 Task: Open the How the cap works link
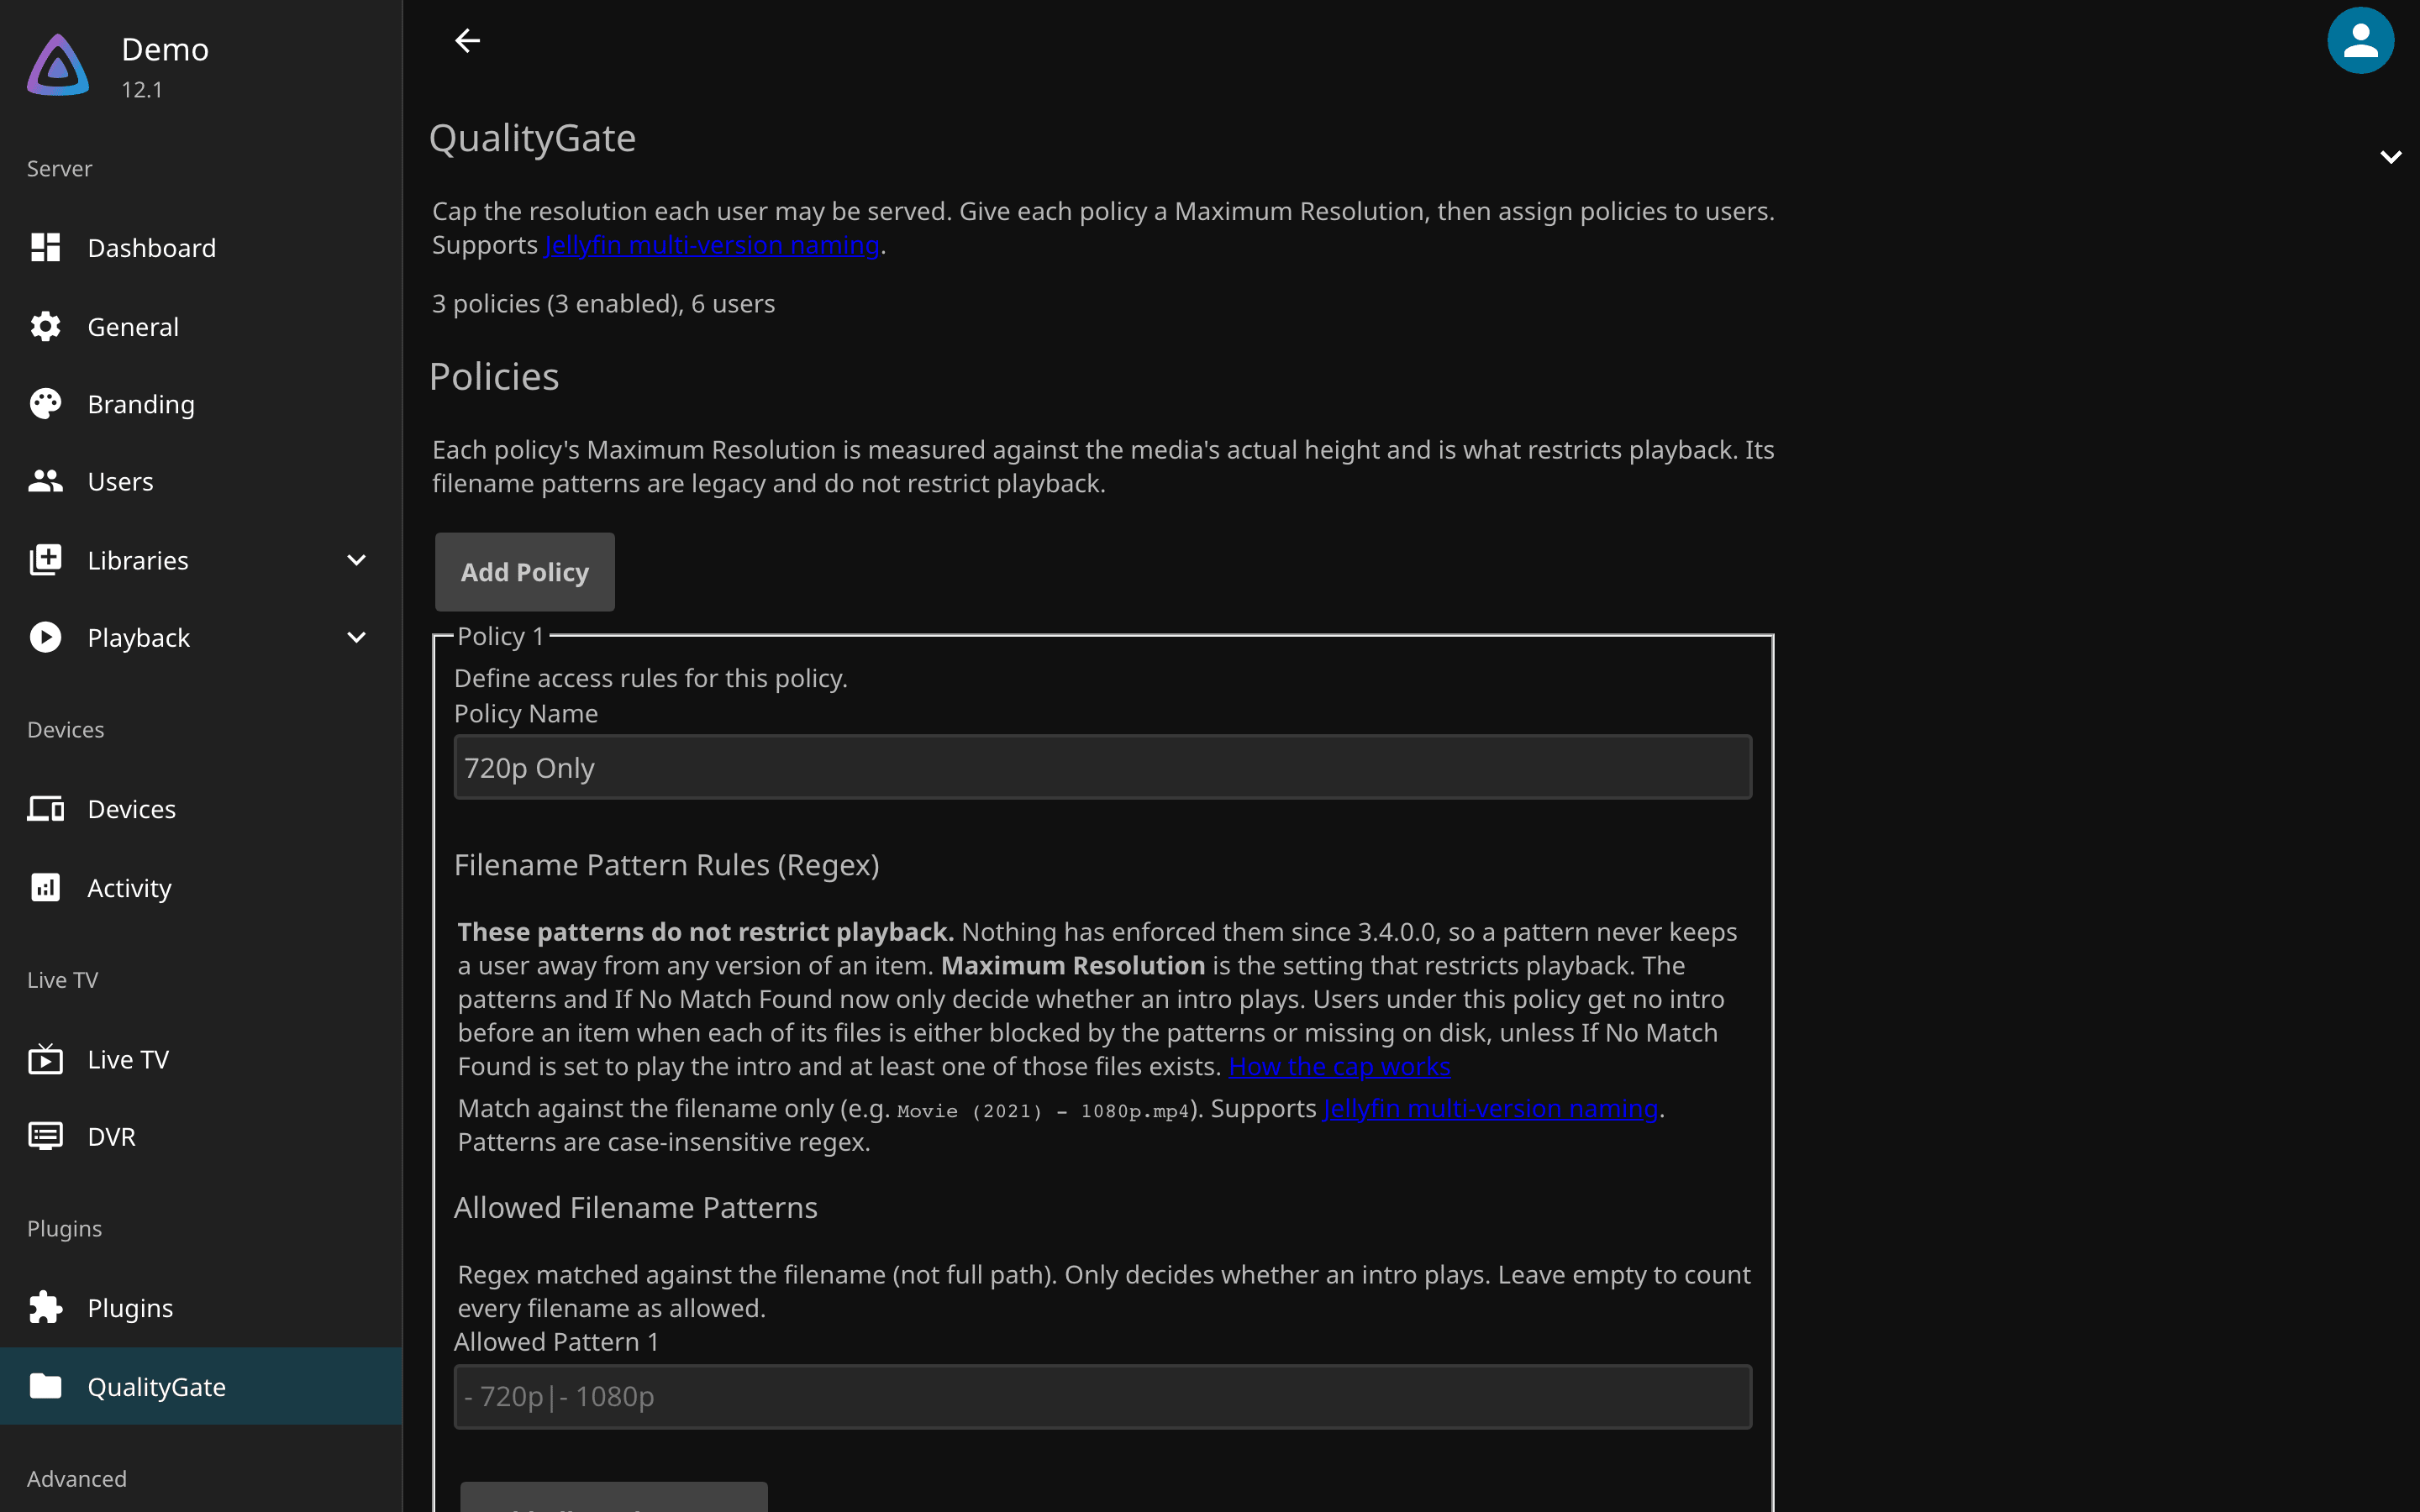1339,1066
